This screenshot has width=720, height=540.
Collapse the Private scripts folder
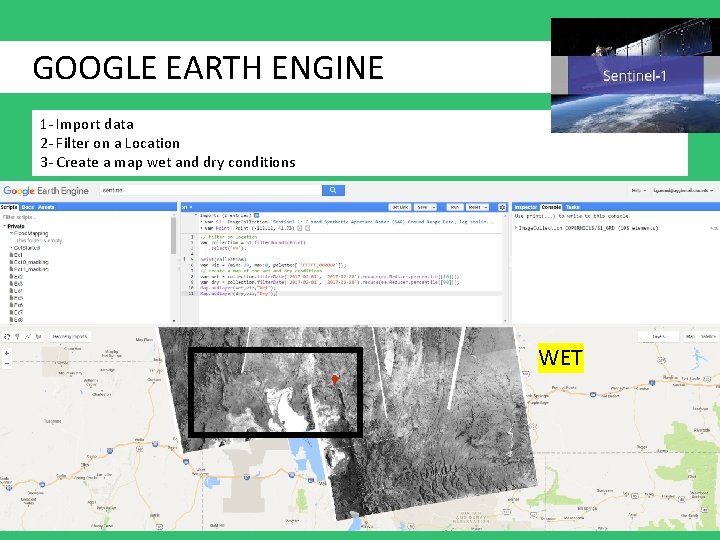5,226
